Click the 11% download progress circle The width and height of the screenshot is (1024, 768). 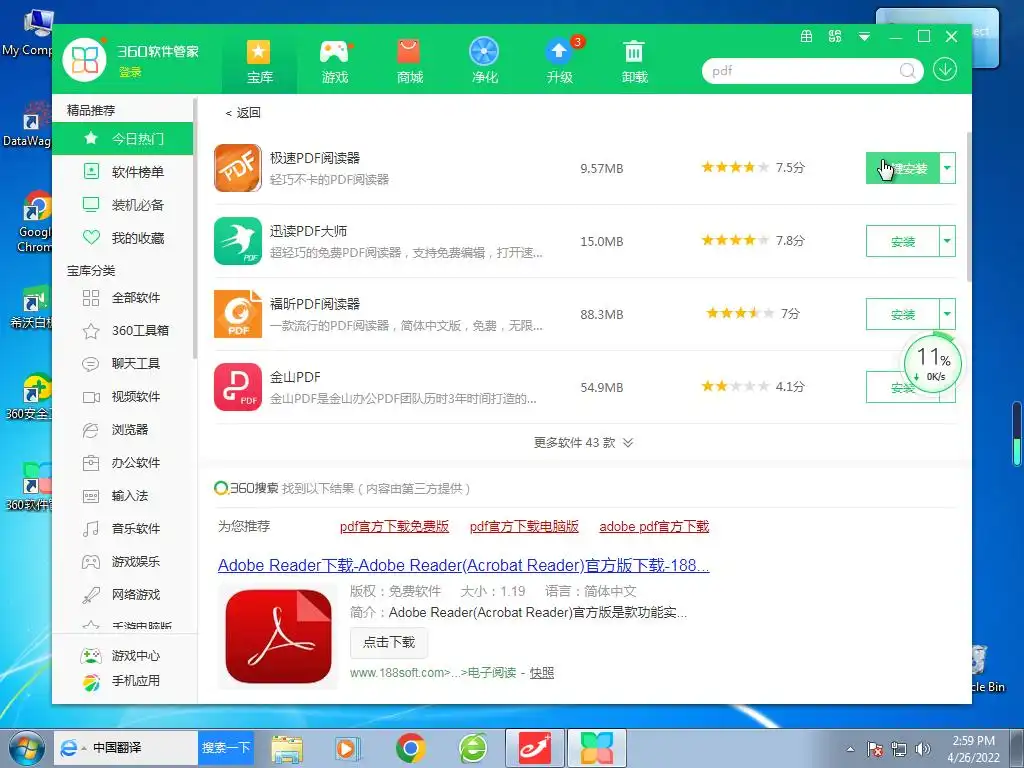(x=933, y=364)
